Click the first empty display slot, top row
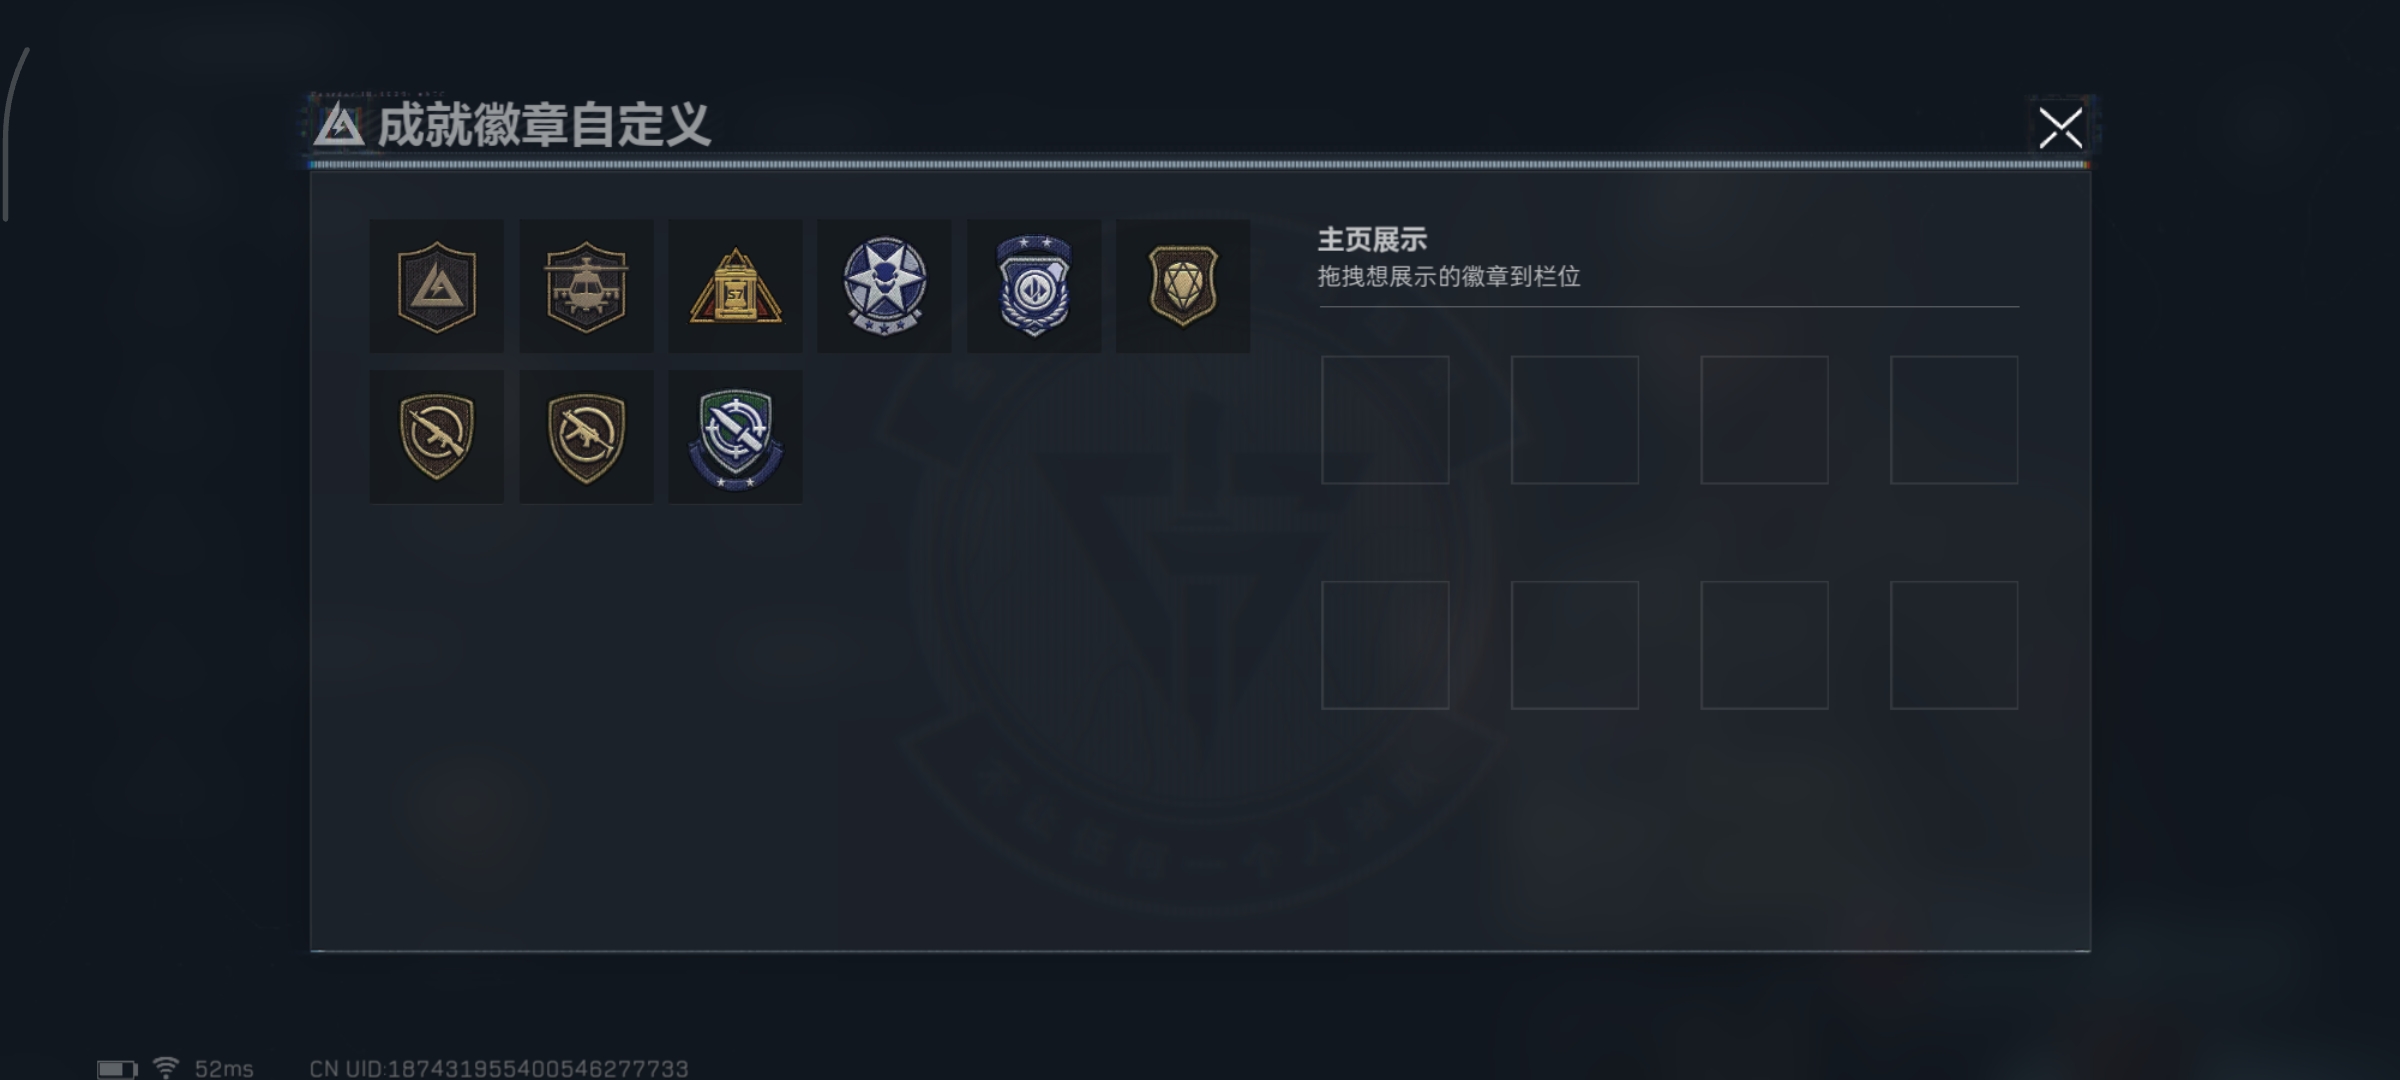The width and height of the screenshot is (2400, 1080). click(x=1385, y=420)
